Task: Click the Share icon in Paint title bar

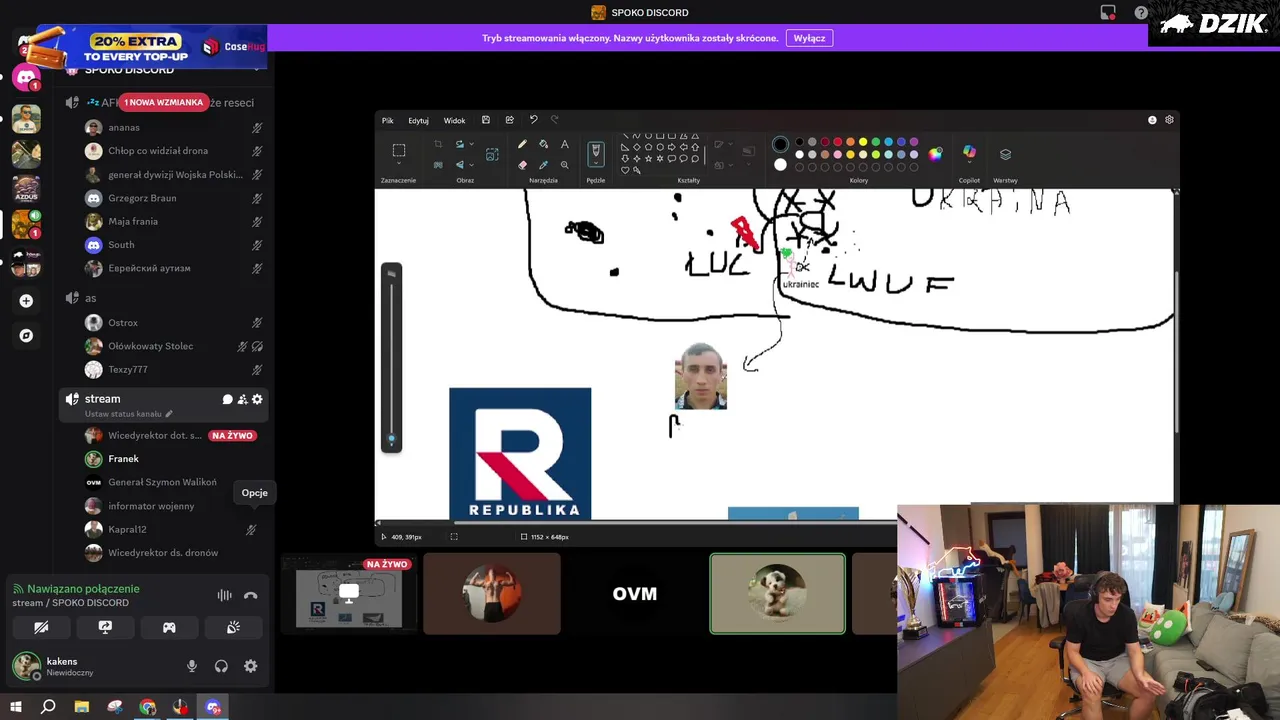Action: (510, 120)
